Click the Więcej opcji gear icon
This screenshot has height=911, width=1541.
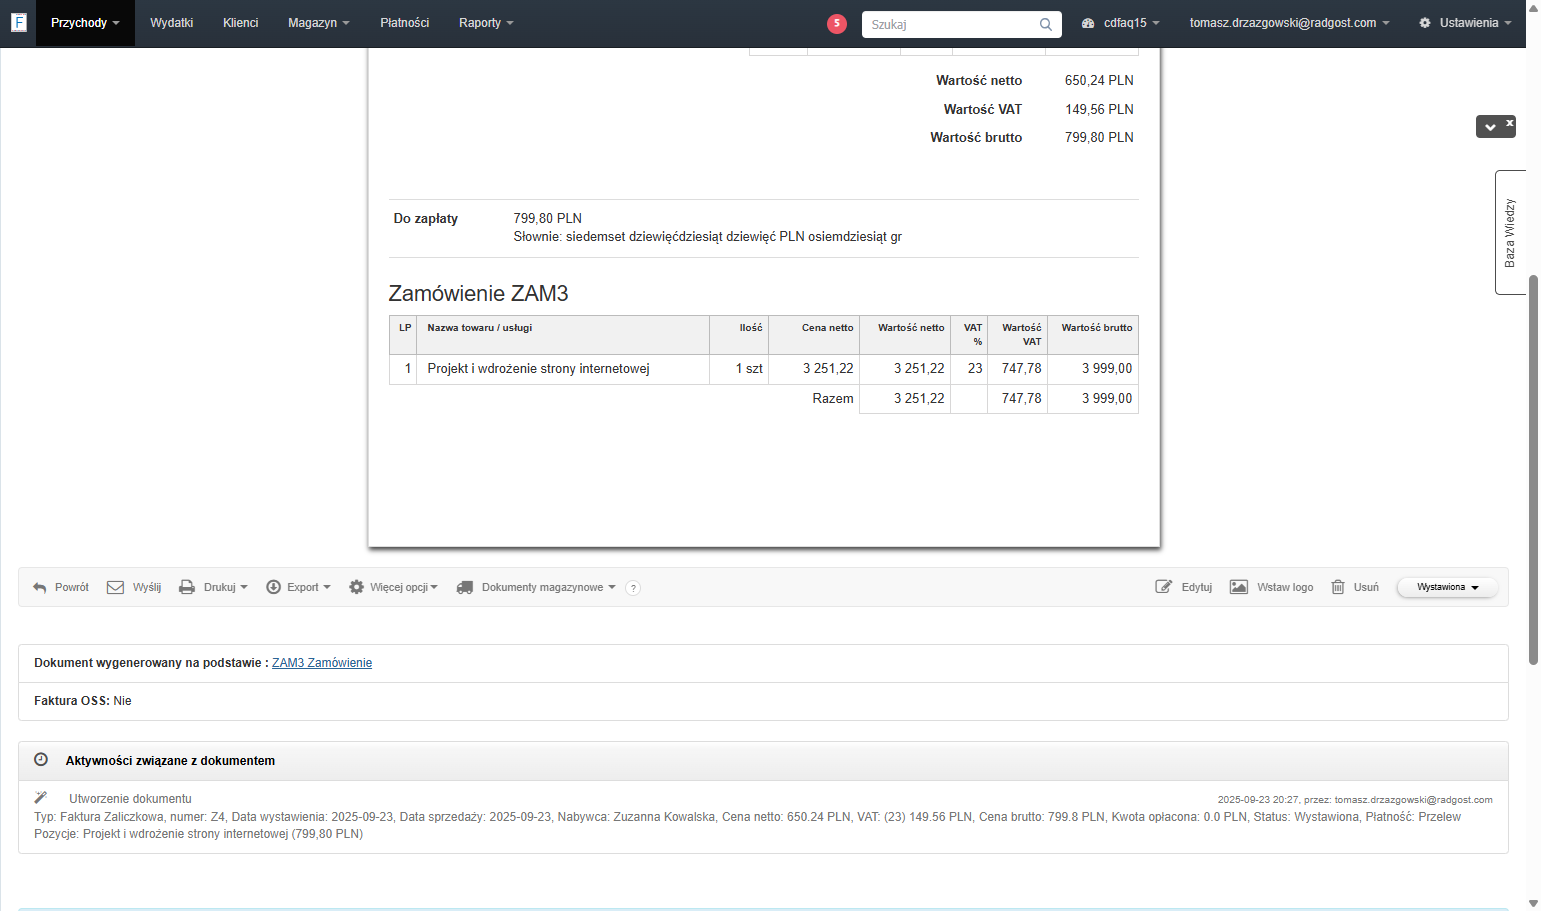point(356,587)
